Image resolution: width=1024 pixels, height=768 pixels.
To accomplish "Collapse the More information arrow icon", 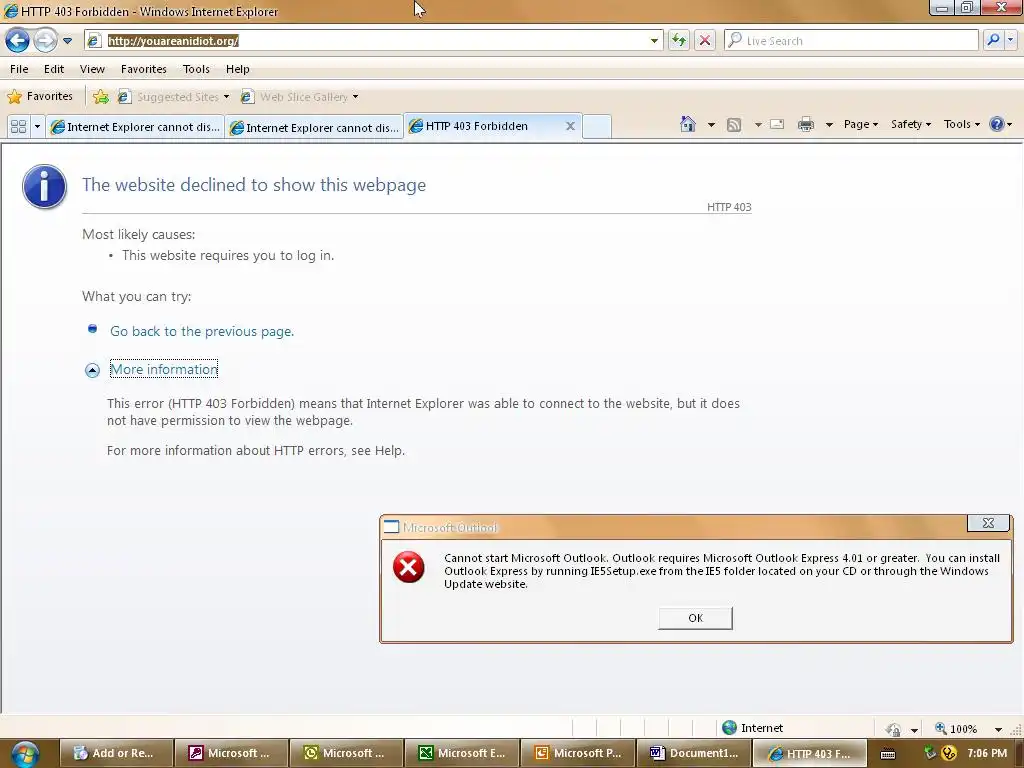I will point(92,370).
